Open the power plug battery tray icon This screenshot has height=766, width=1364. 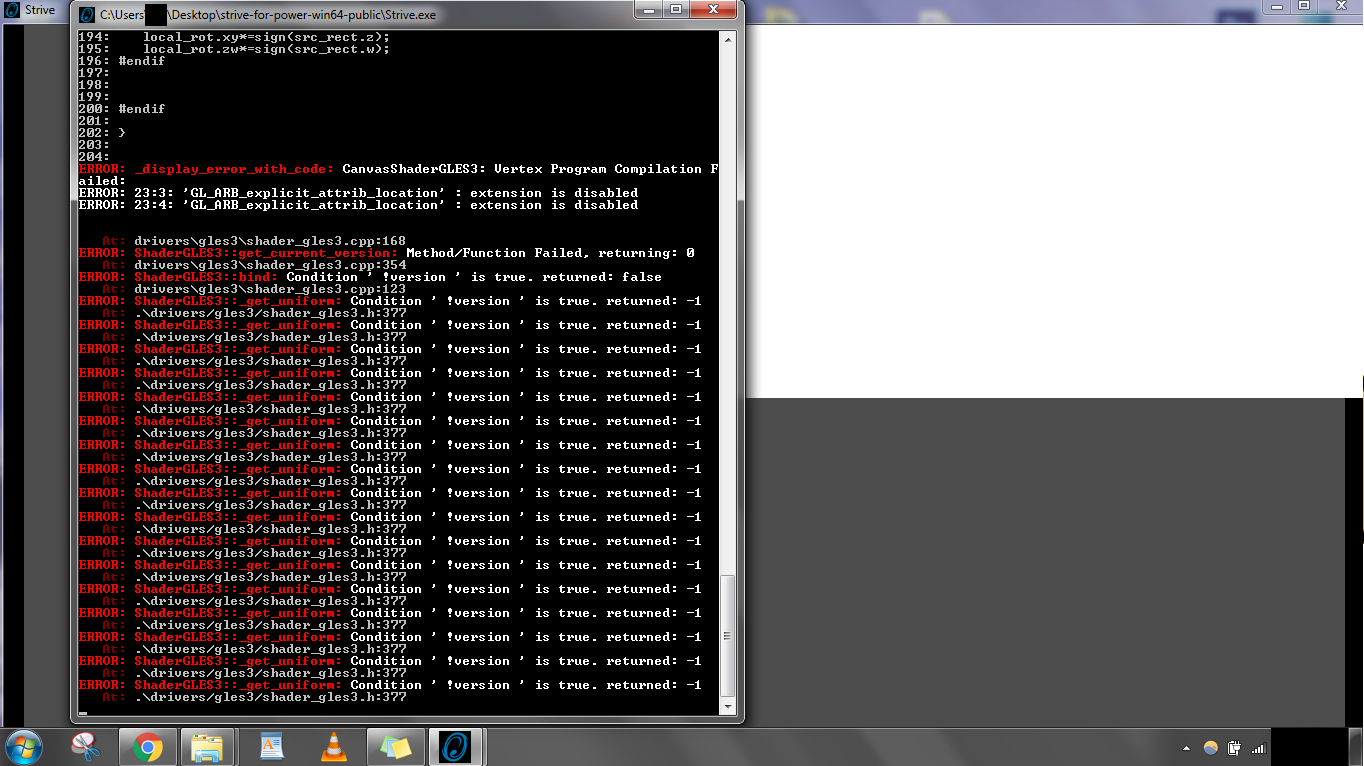1235,748
